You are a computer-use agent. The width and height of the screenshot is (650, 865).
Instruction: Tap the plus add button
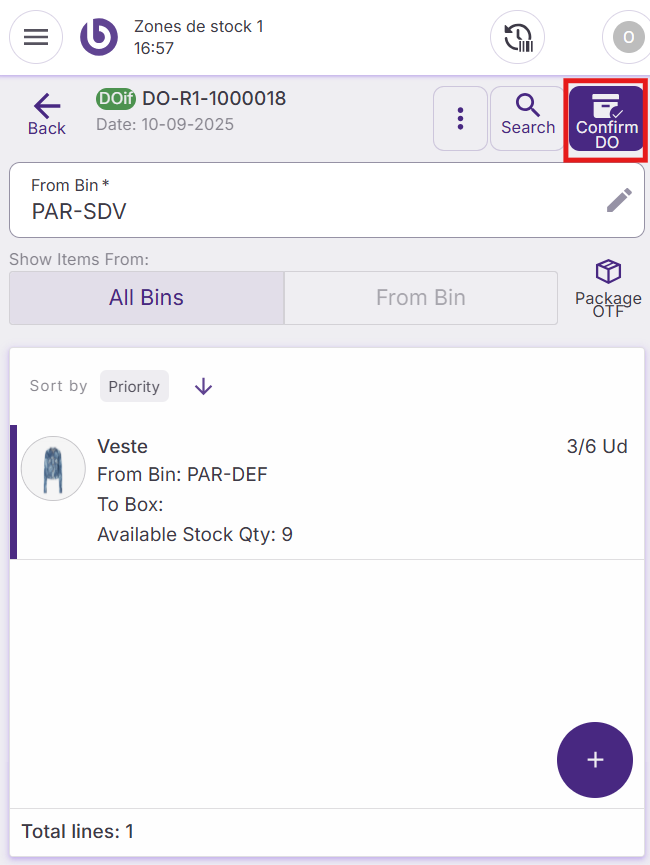(595, 760)
